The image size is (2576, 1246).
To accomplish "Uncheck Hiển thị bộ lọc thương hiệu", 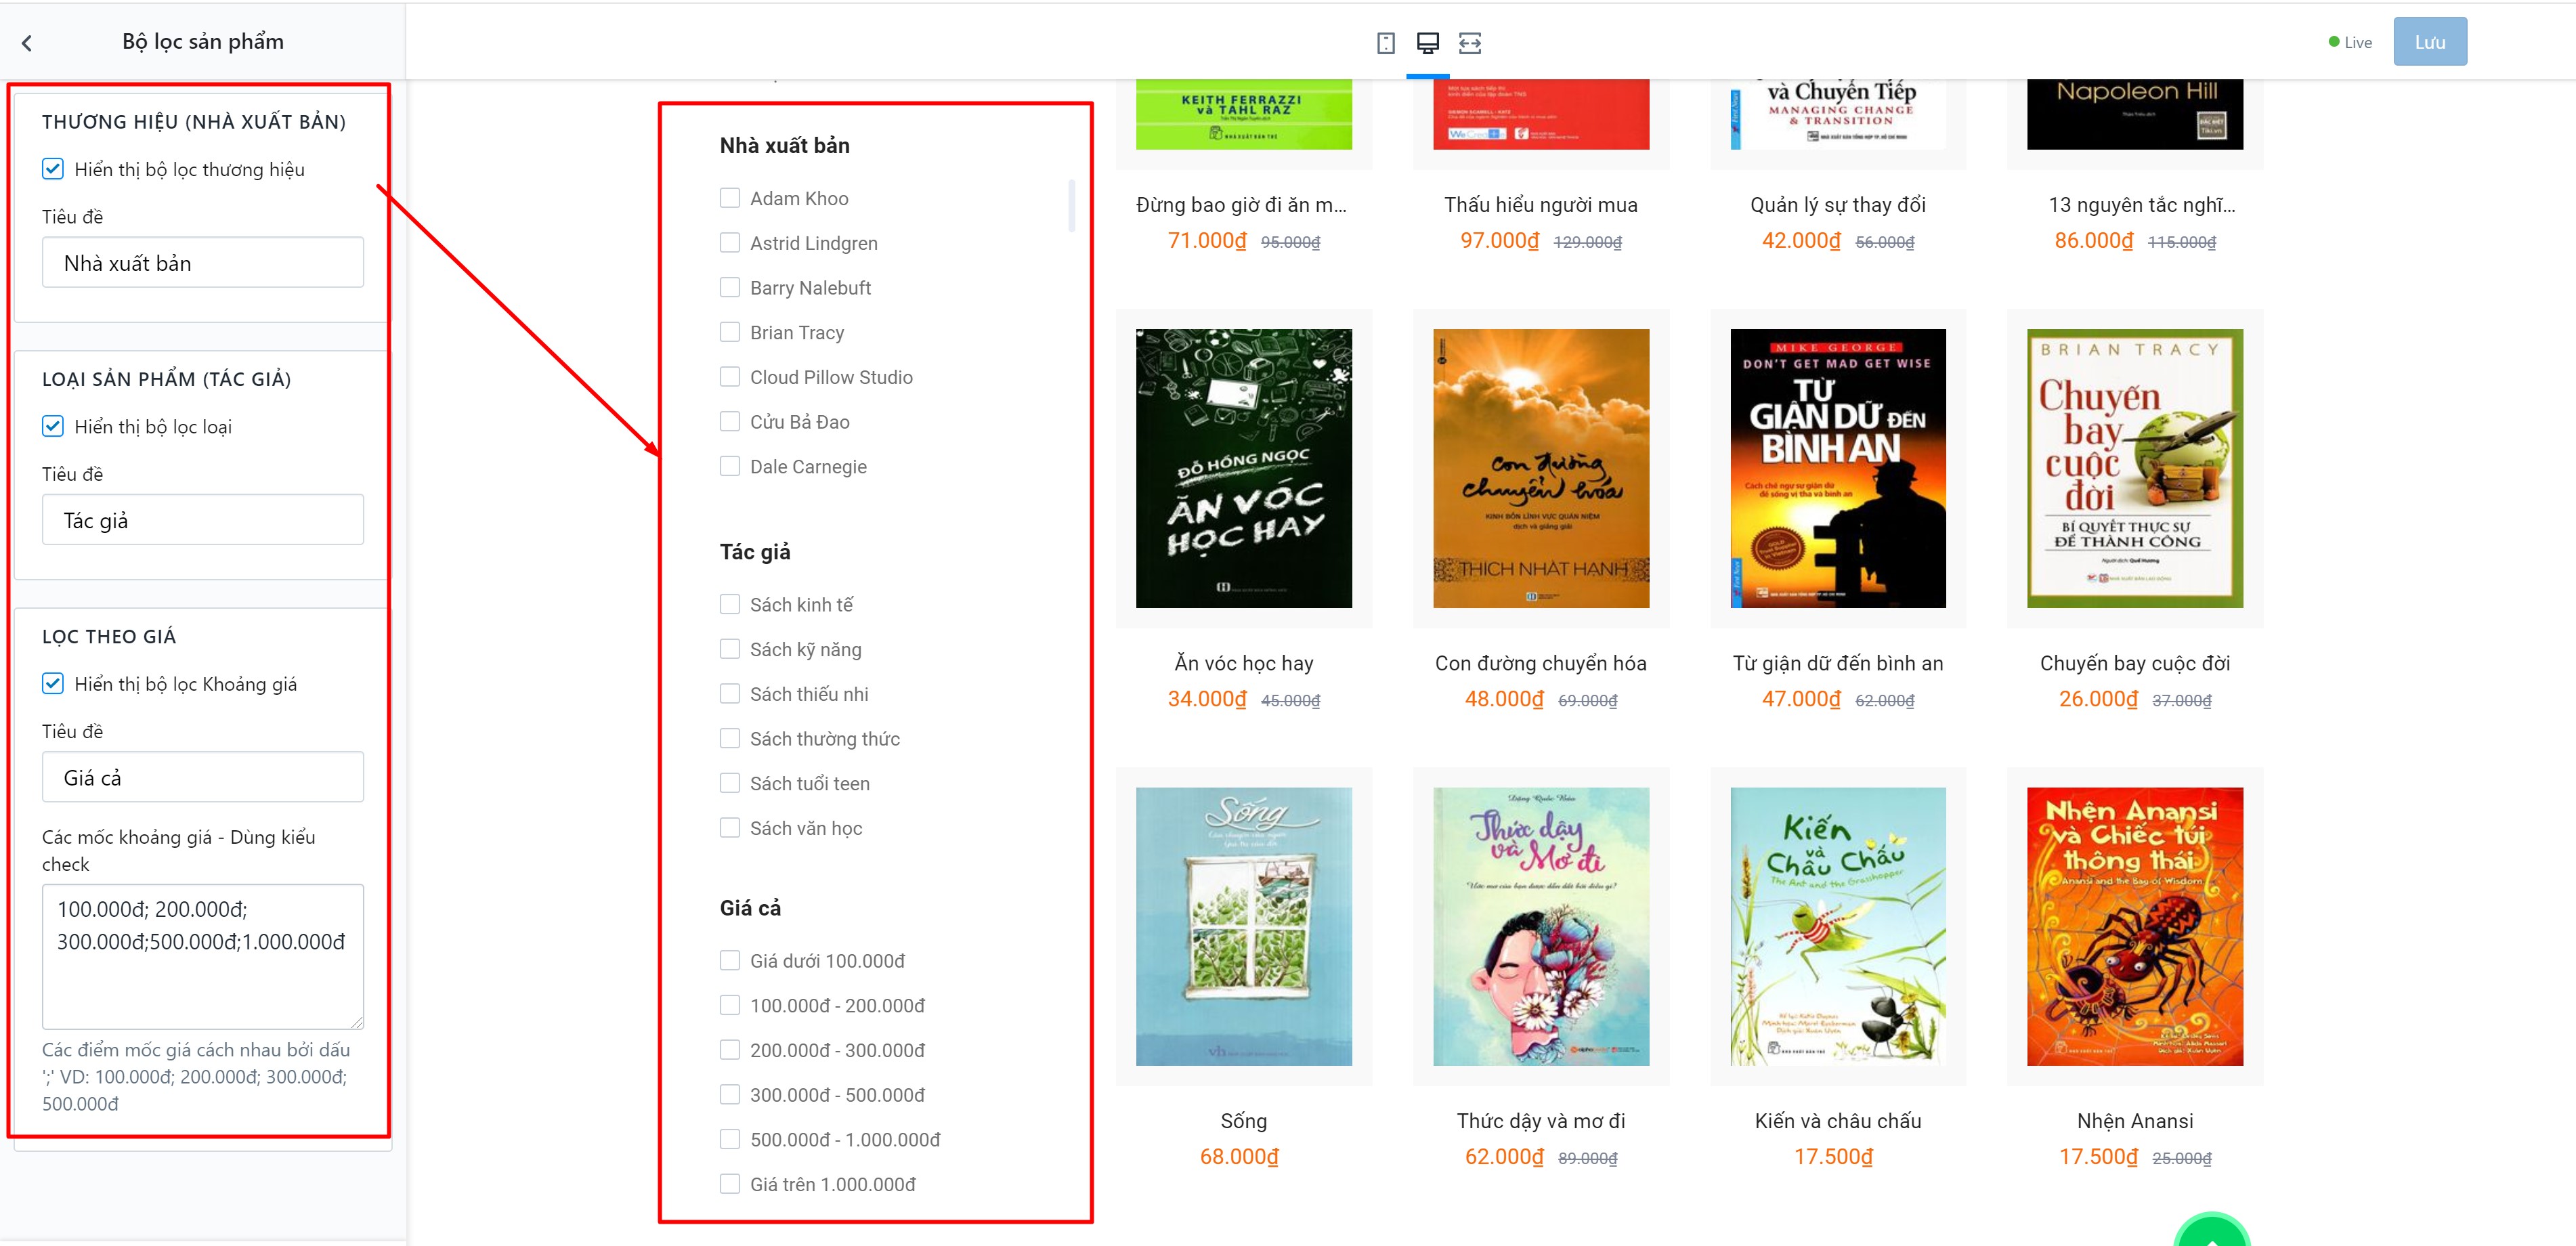I will [53, 169].
